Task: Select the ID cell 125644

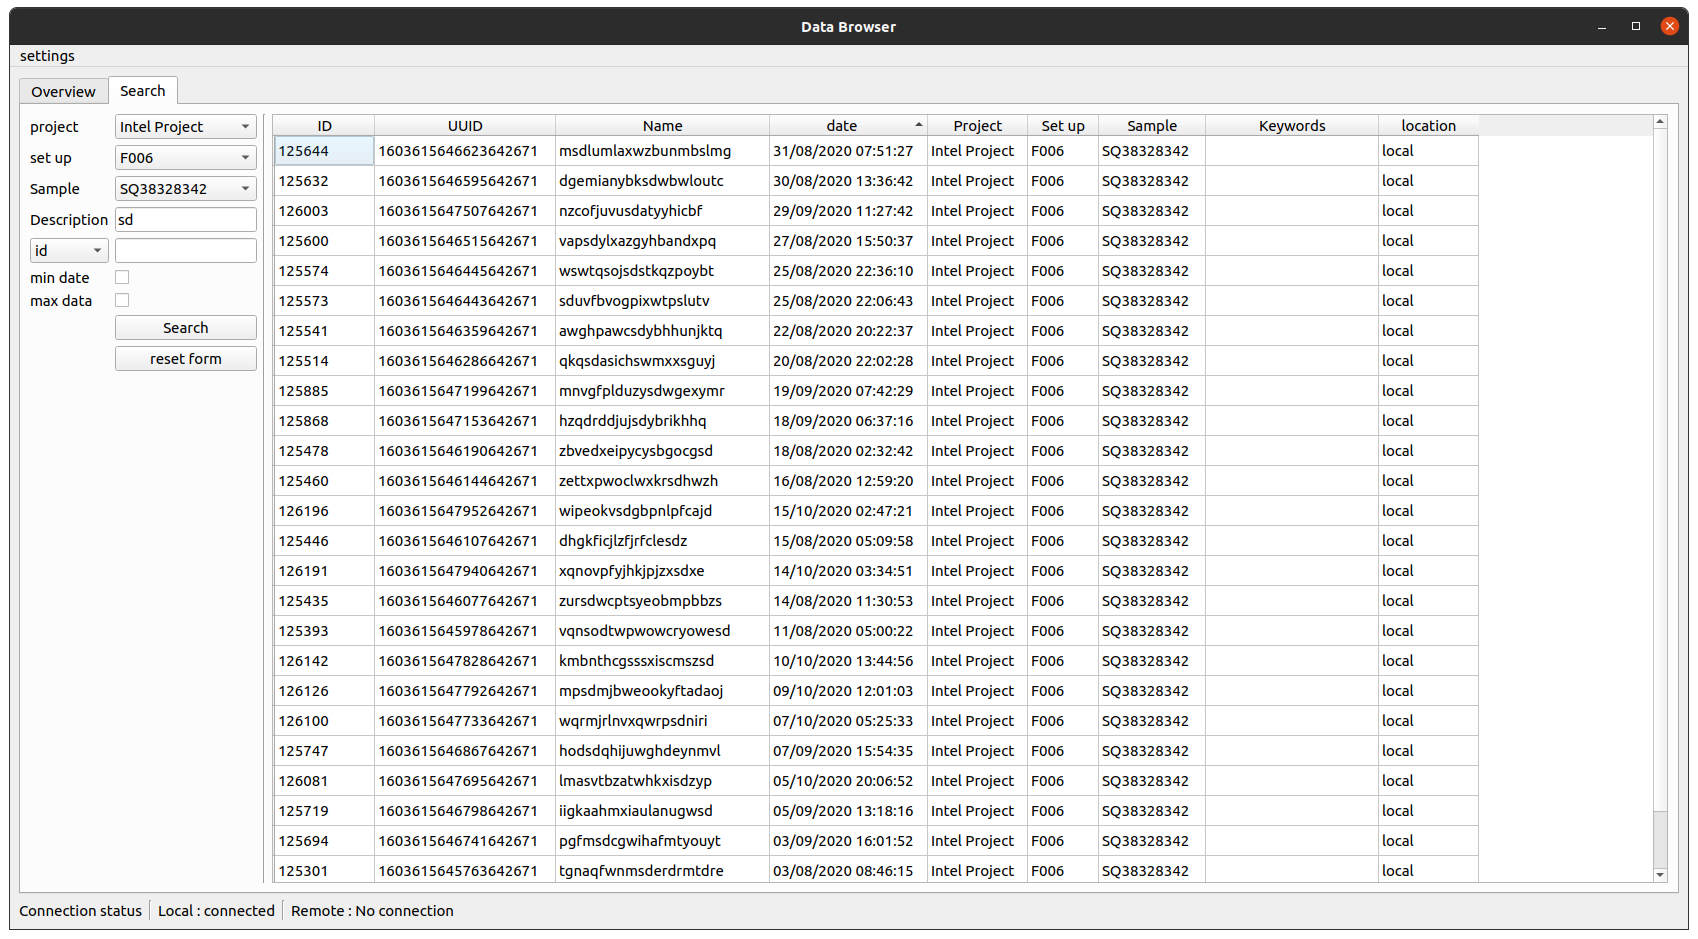Action: pos(324,151)
